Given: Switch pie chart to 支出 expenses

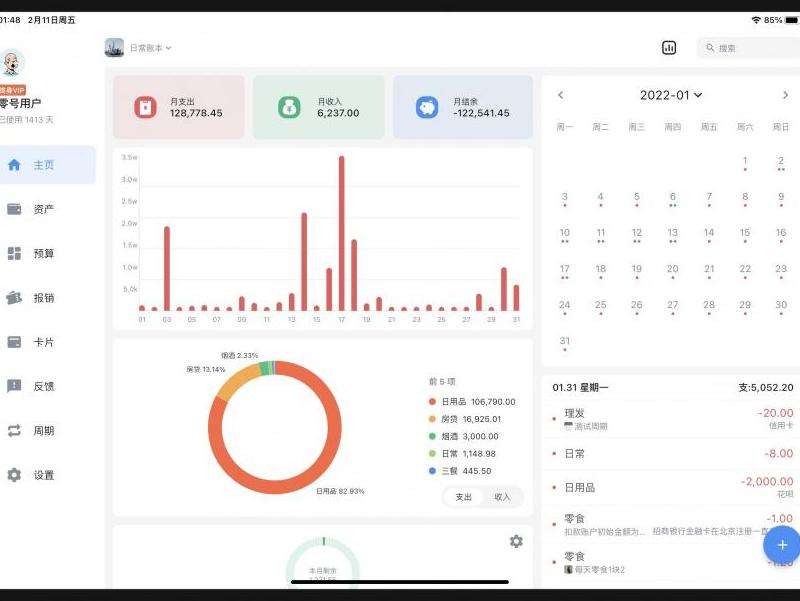Looking at the screenshot, I should 463,497.
